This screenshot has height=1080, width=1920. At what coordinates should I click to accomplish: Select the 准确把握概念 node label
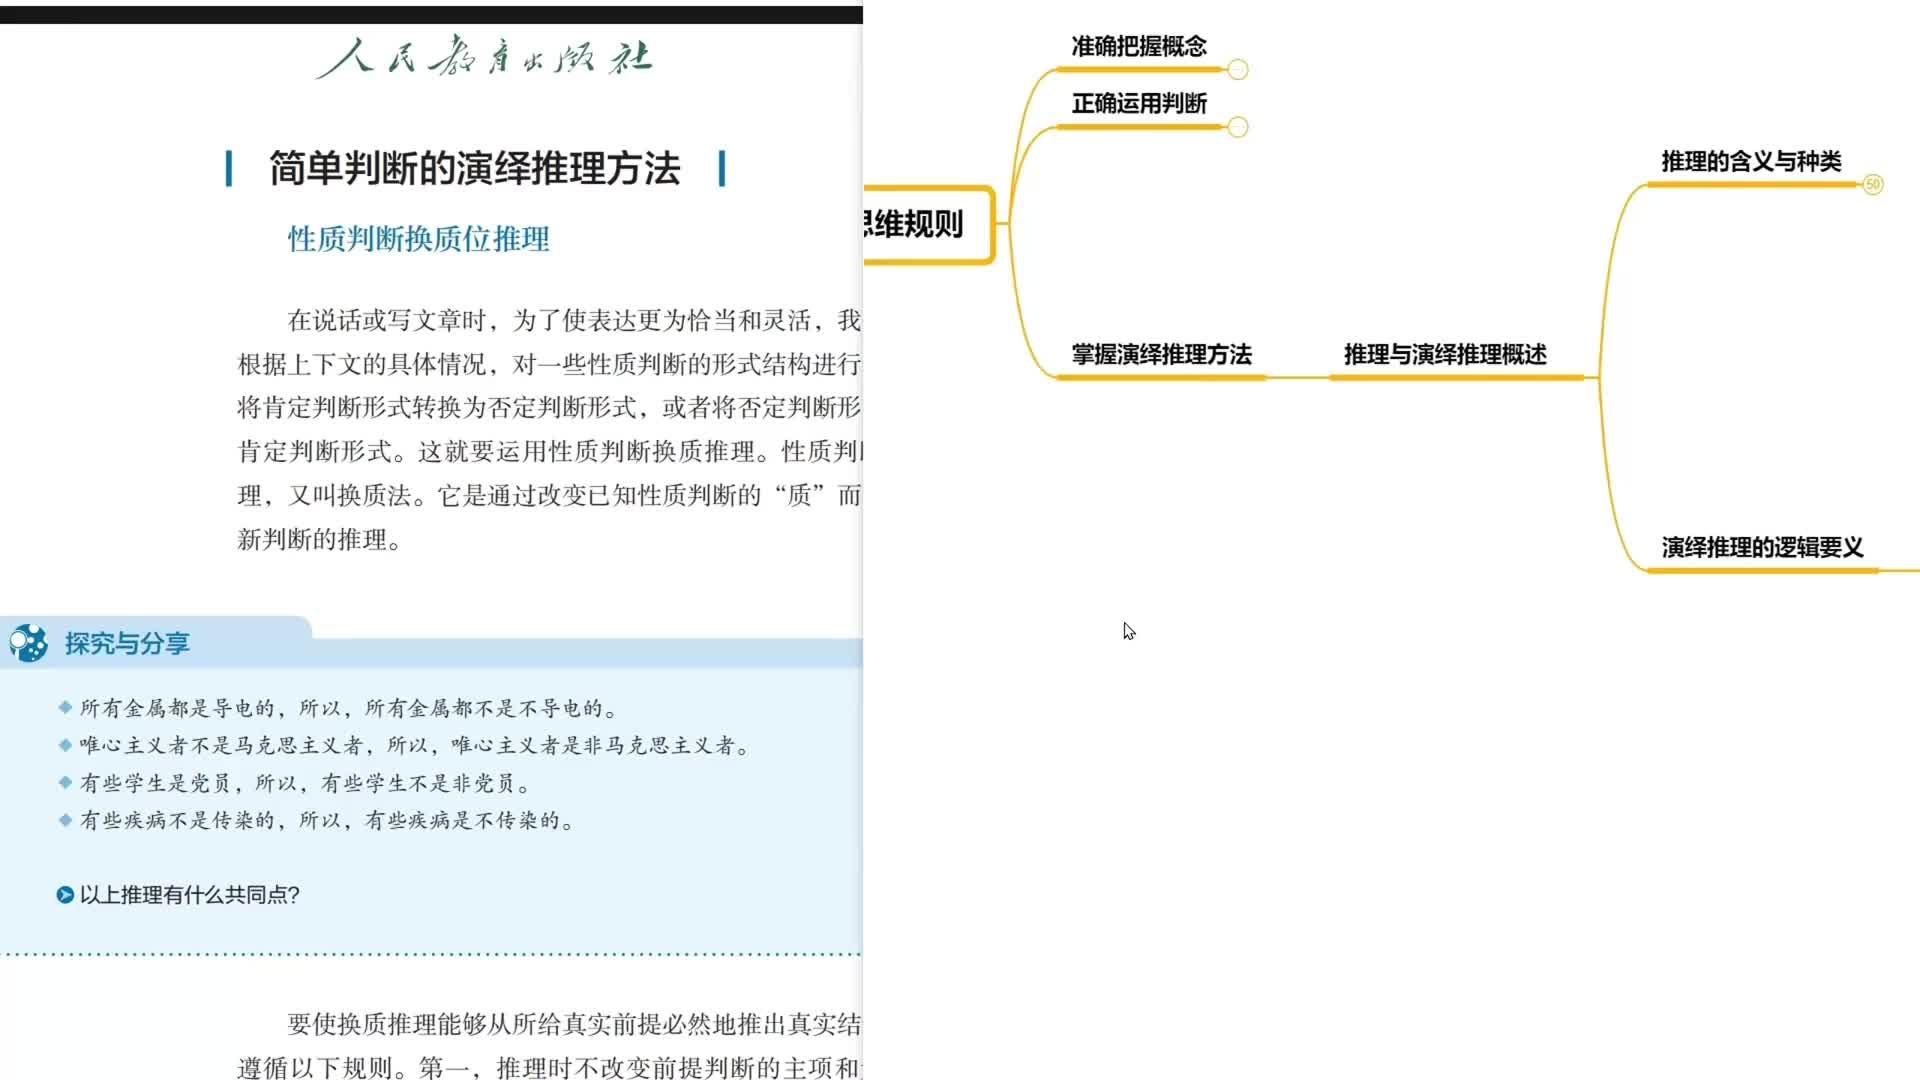1139,46
